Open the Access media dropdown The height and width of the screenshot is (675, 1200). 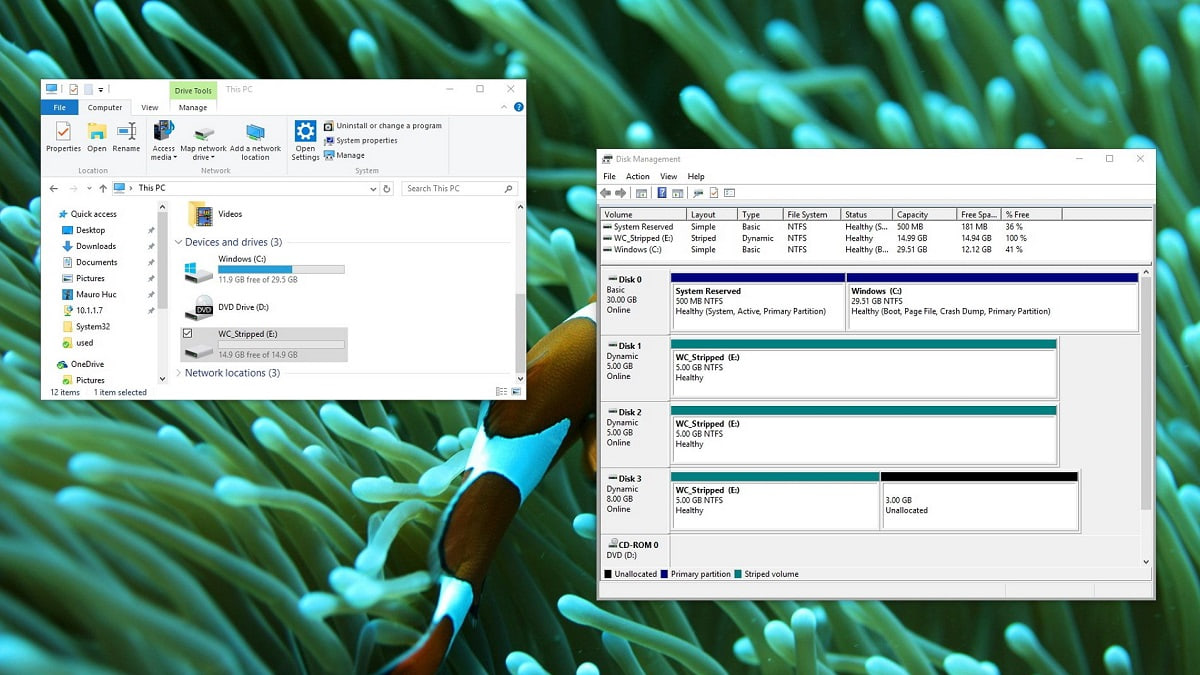(x=164, y=141)
